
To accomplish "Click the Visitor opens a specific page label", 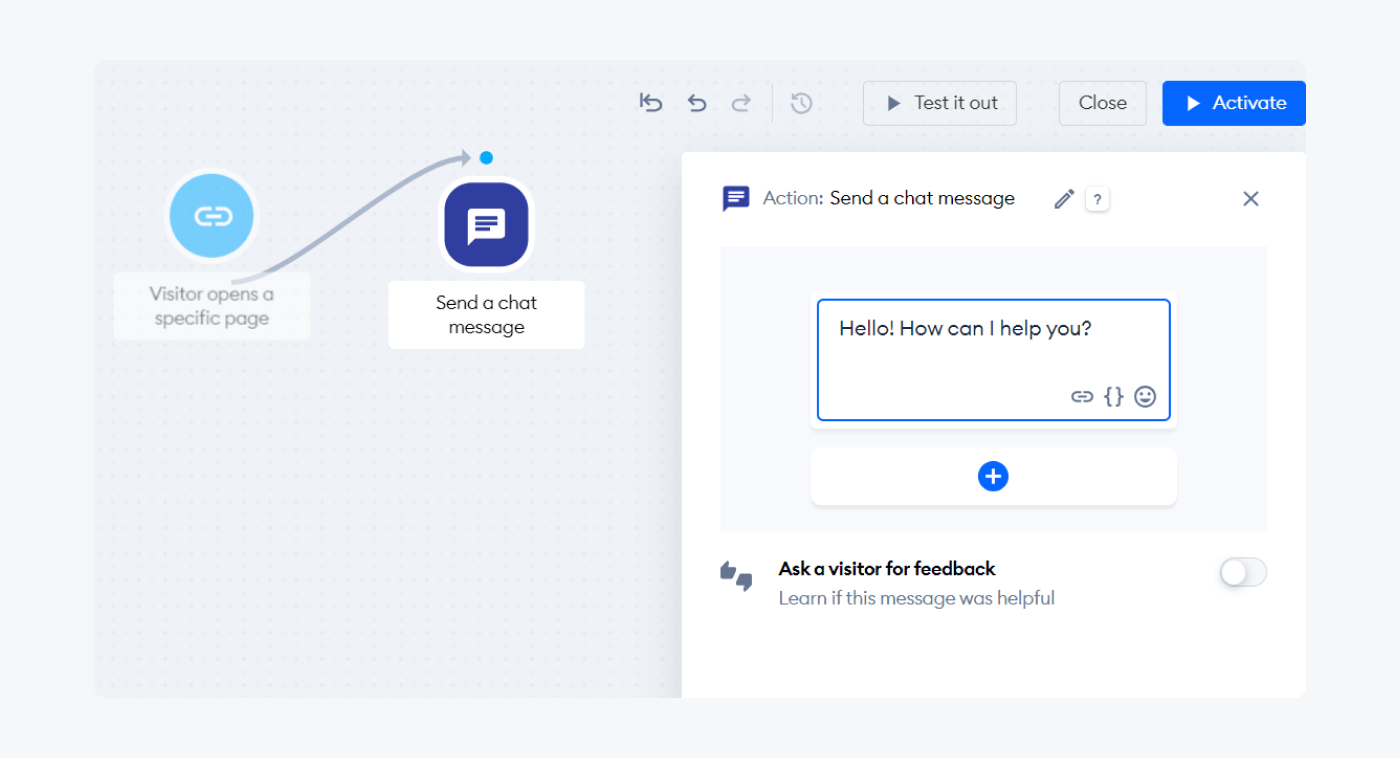I will 211,306.
